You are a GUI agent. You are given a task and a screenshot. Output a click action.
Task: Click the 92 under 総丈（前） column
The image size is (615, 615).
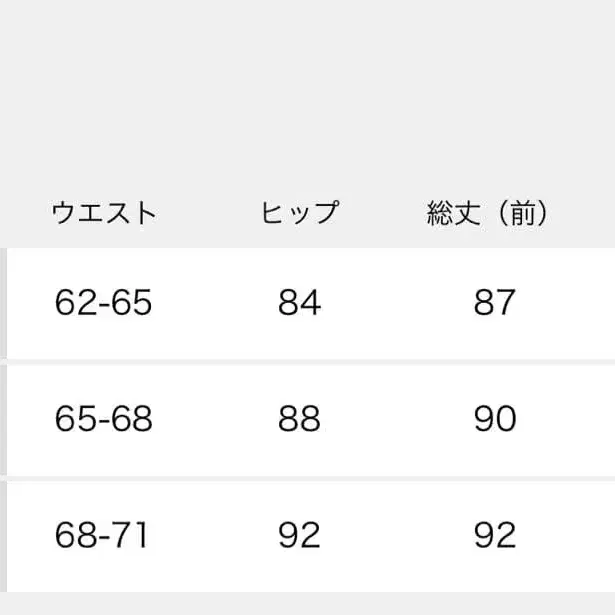494,534
